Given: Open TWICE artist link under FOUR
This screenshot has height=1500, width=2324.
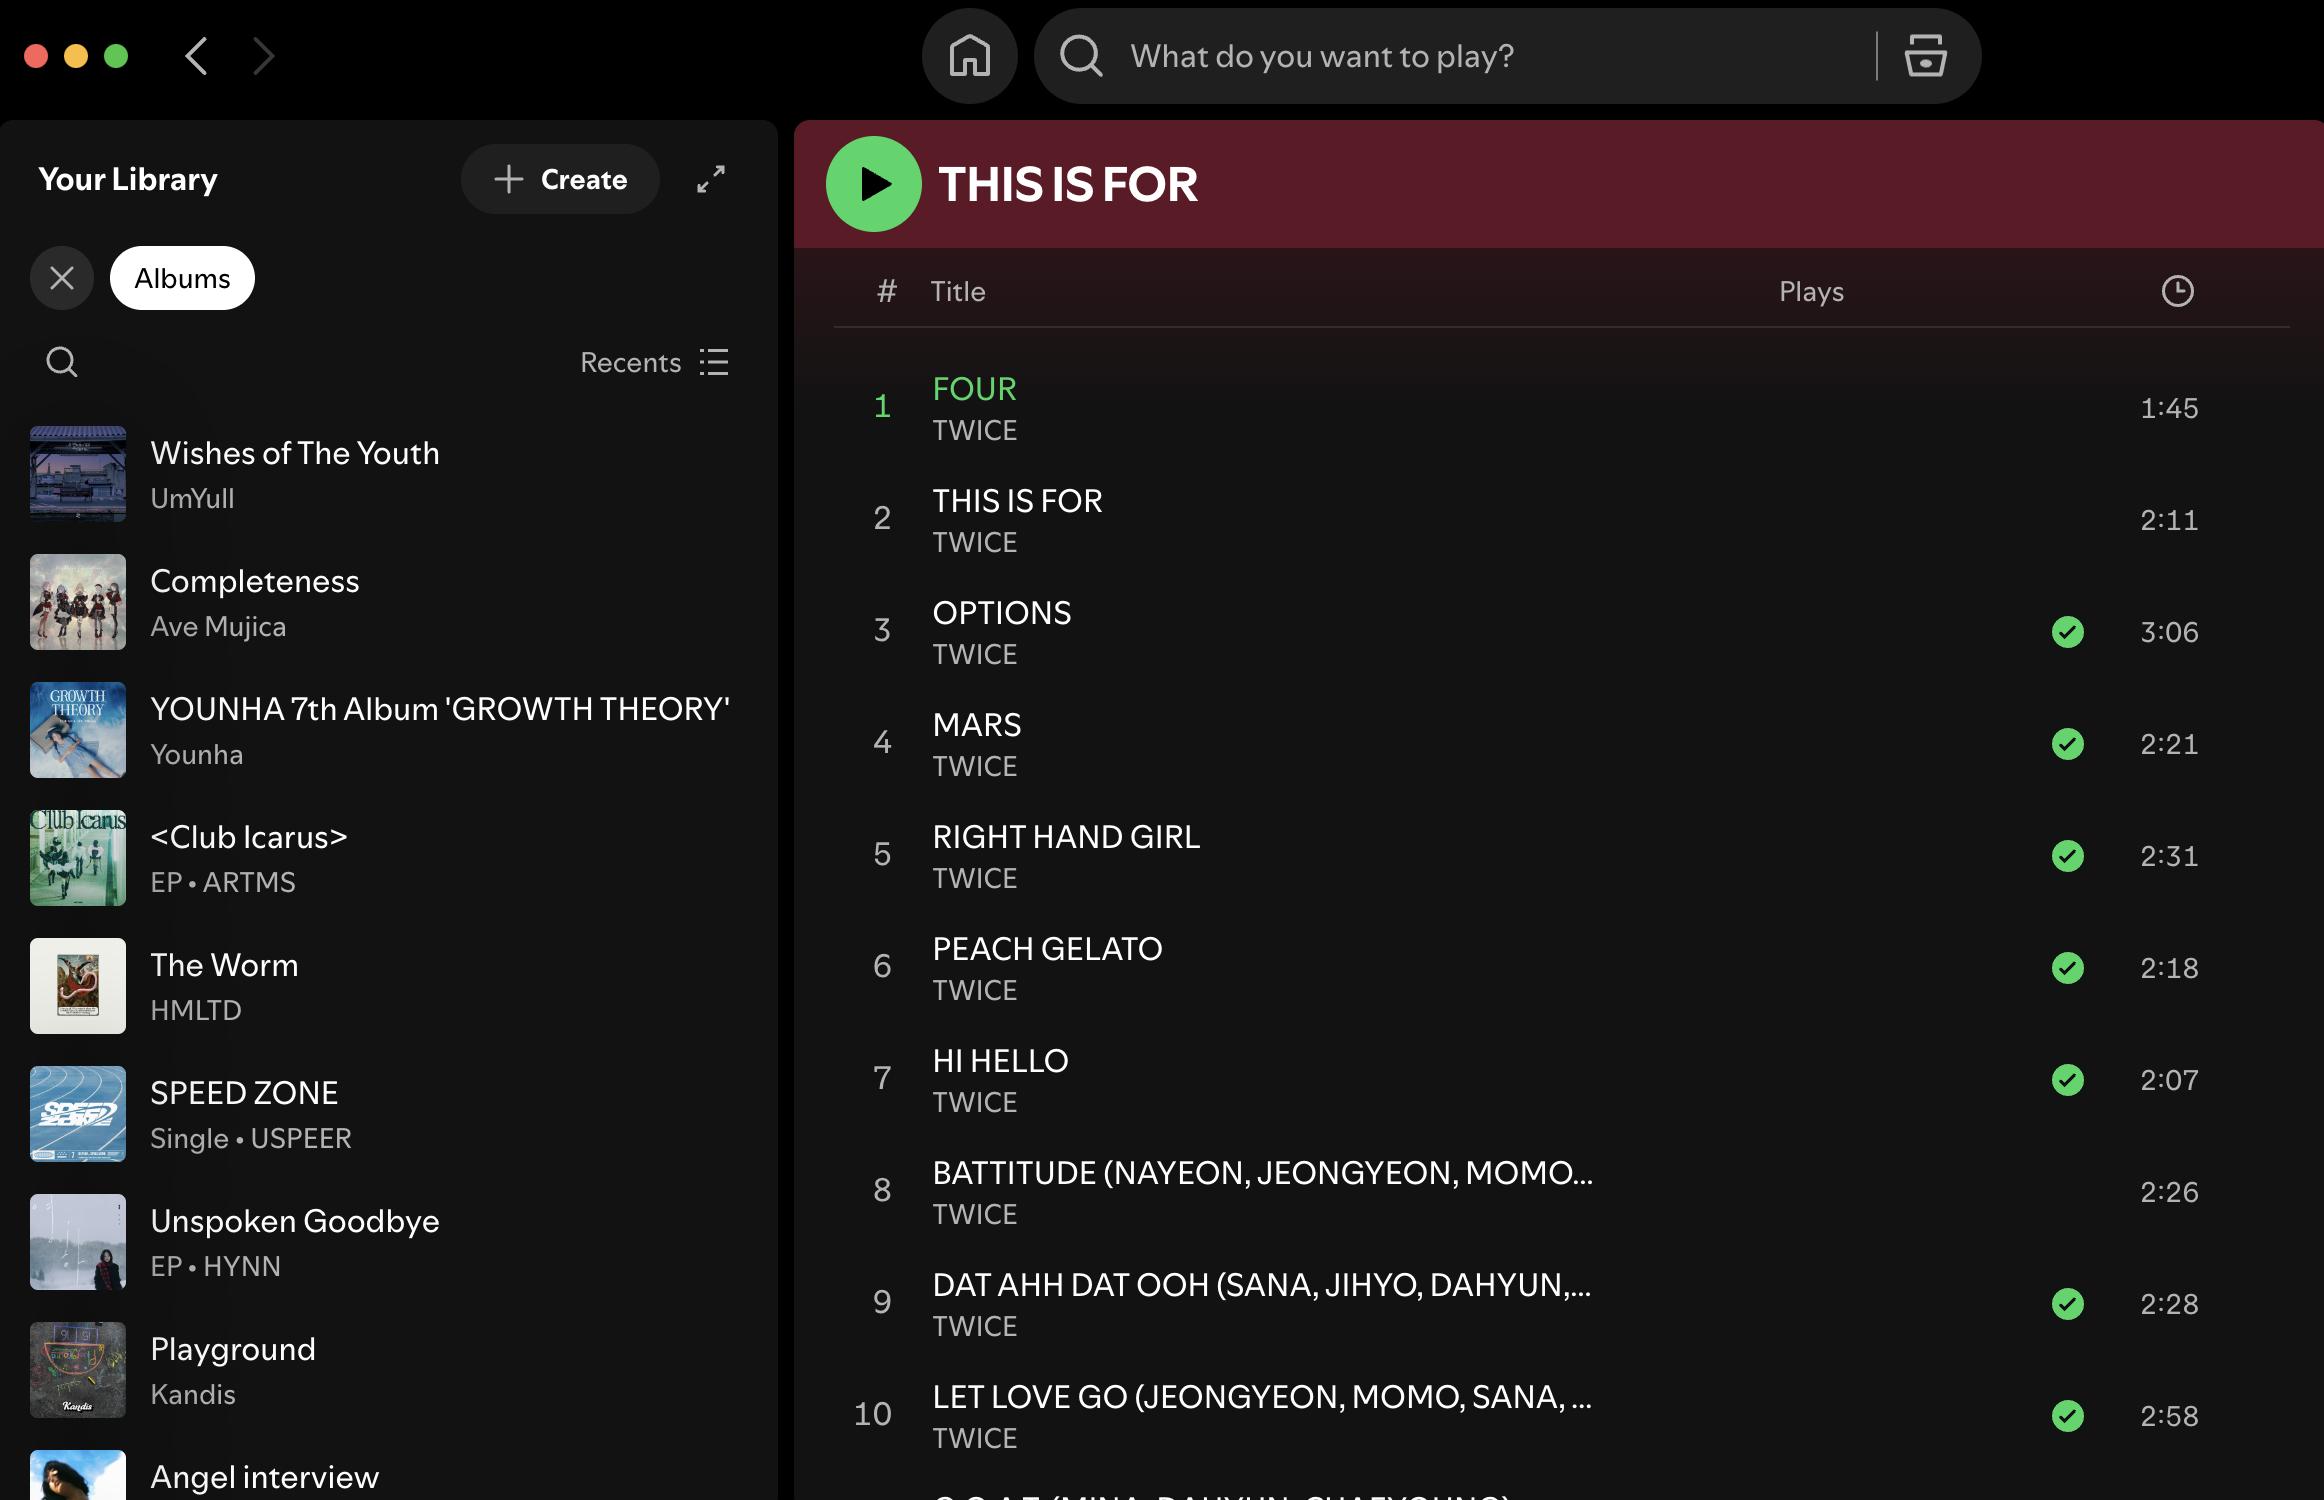Looking at the screenshot, I should (974, 430).
